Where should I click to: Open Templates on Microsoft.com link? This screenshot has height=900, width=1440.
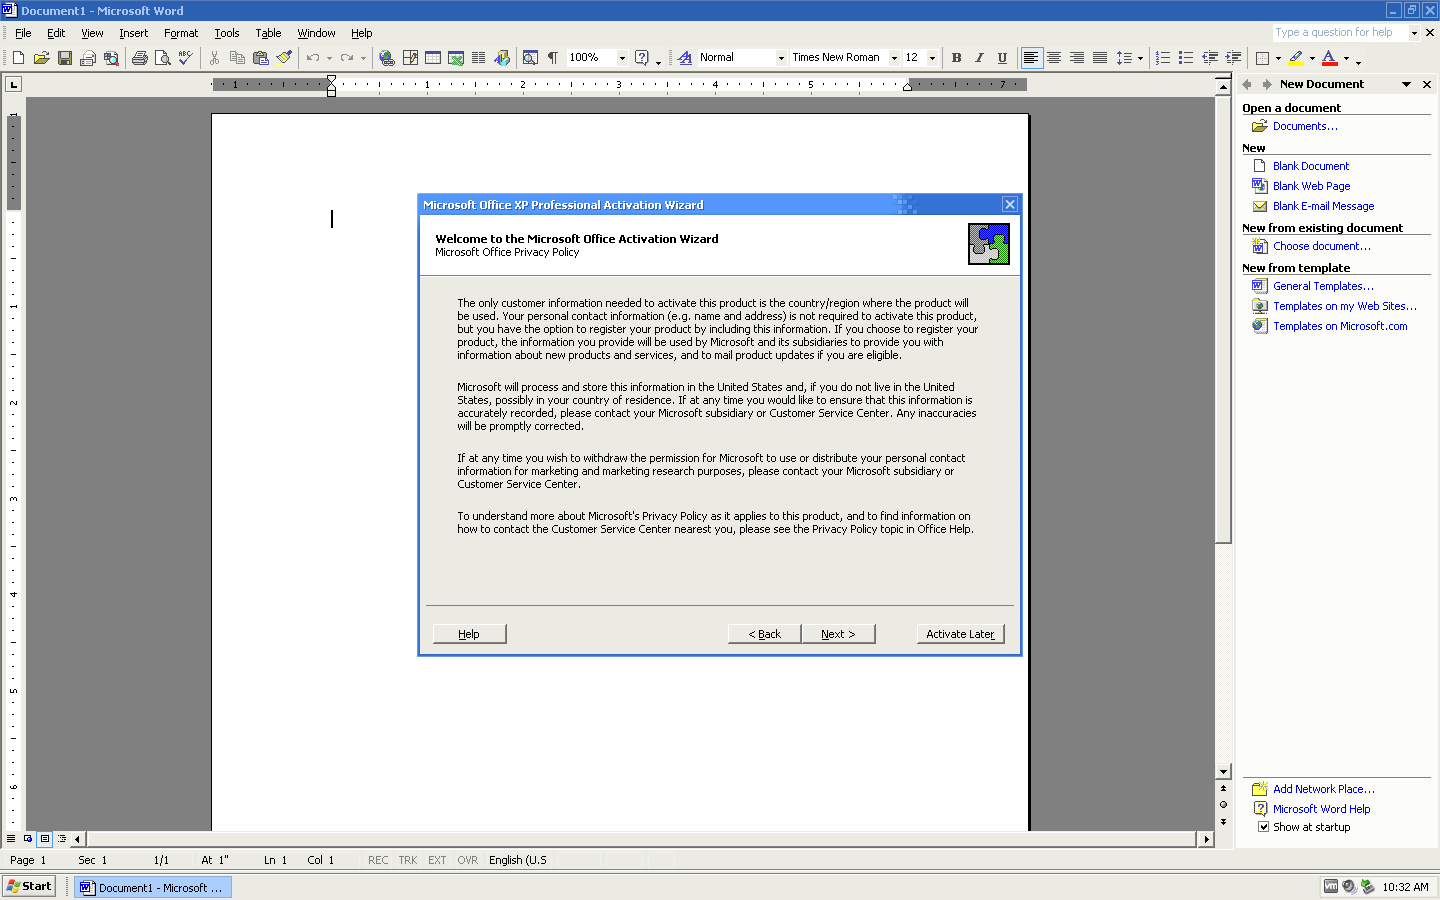[1340, 326]
